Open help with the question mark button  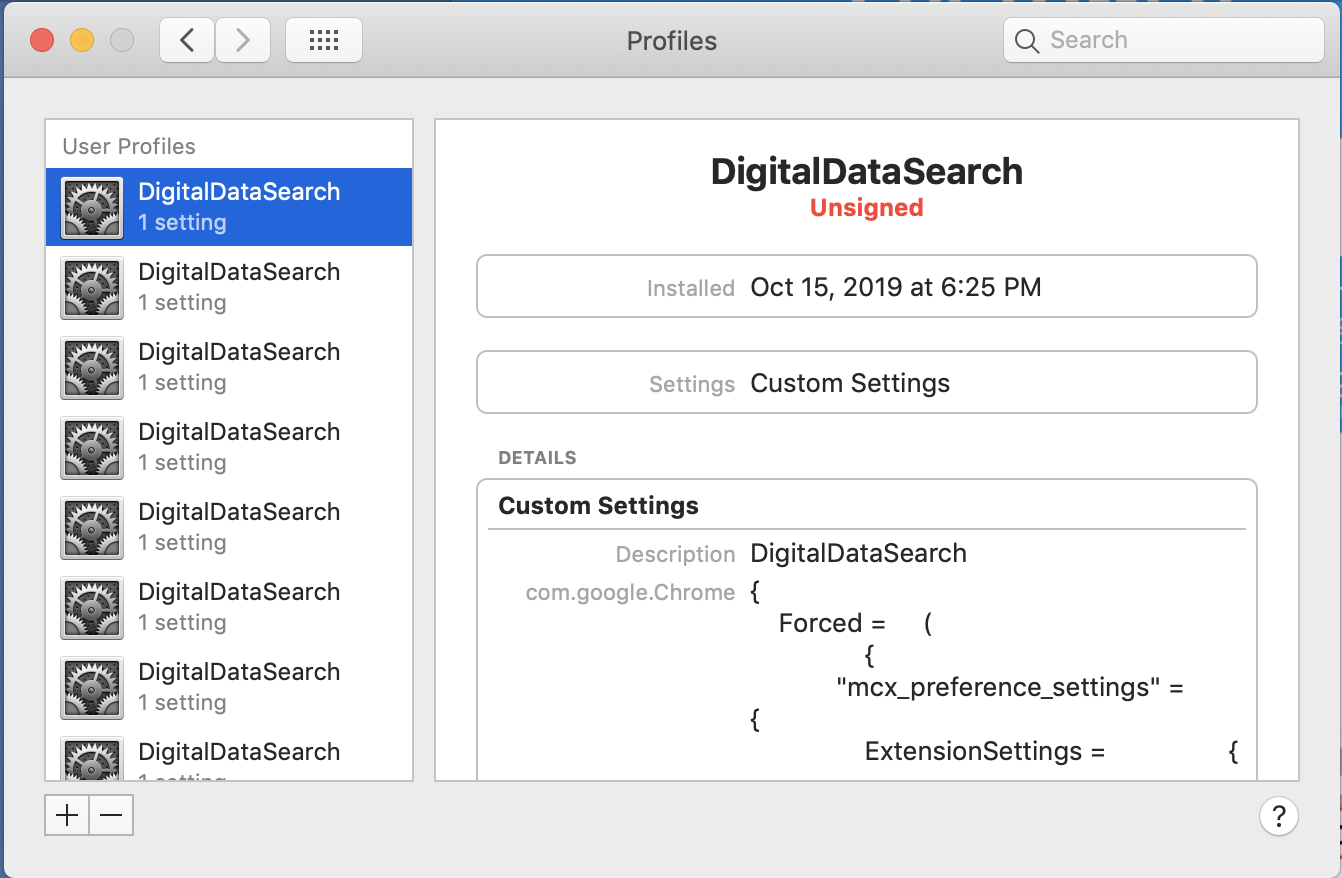(1278, 816)
